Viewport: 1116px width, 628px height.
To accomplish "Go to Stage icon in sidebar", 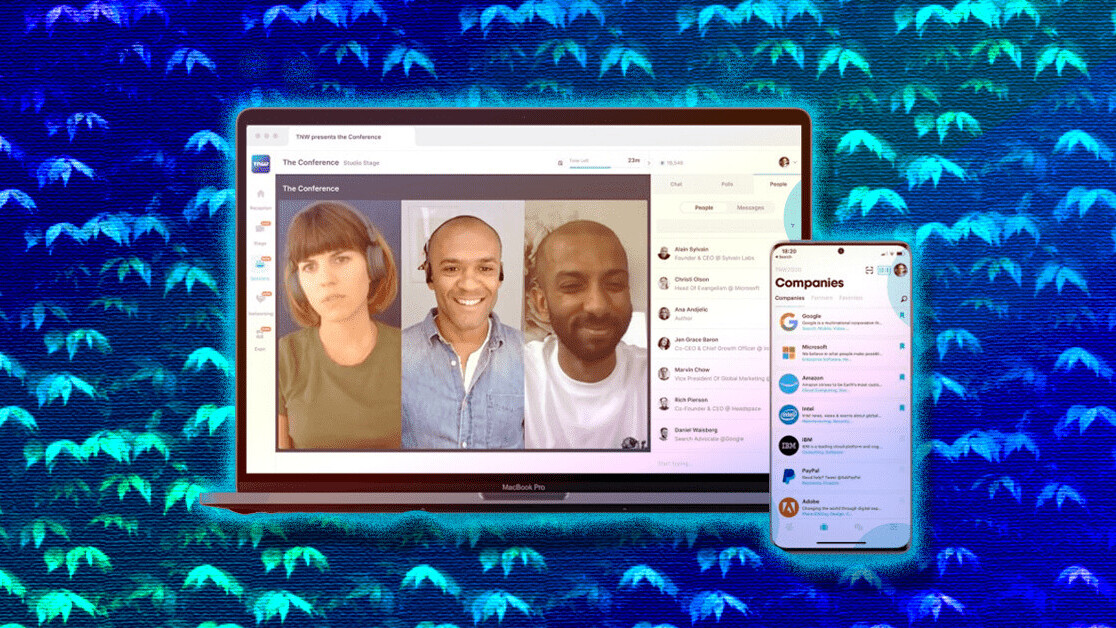I will [x=261, y=229].
